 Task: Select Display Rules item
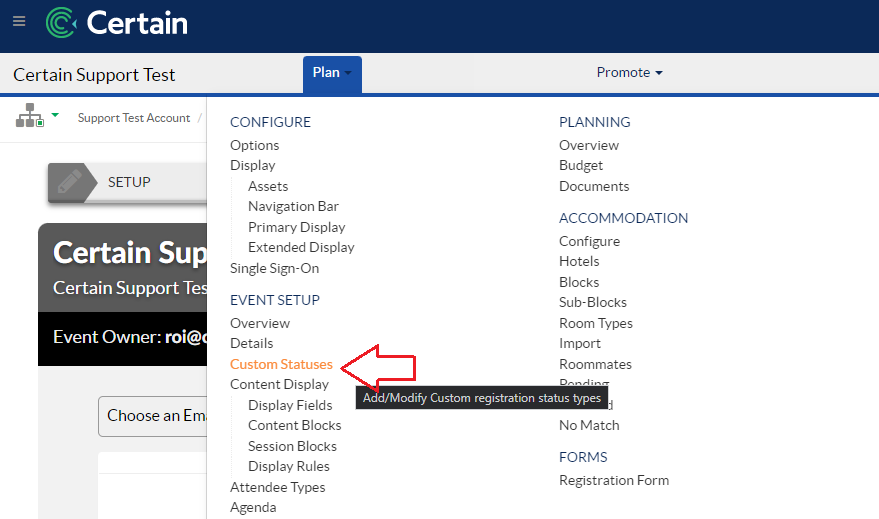289,466
